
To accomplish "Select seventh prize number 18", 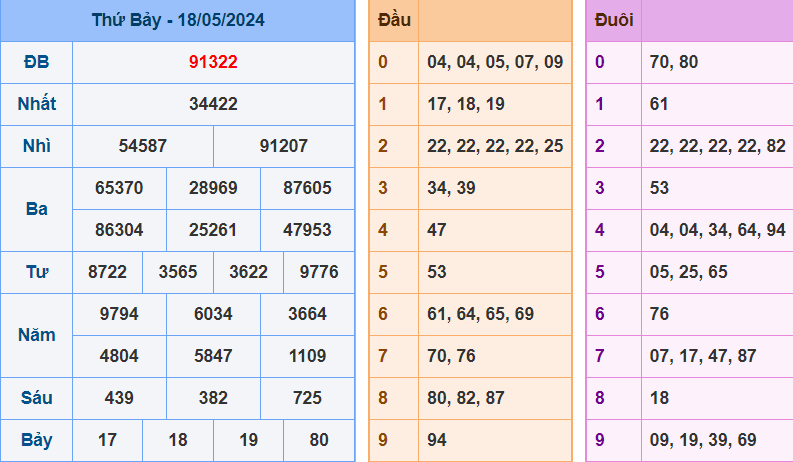I will [x=178, y=440].
